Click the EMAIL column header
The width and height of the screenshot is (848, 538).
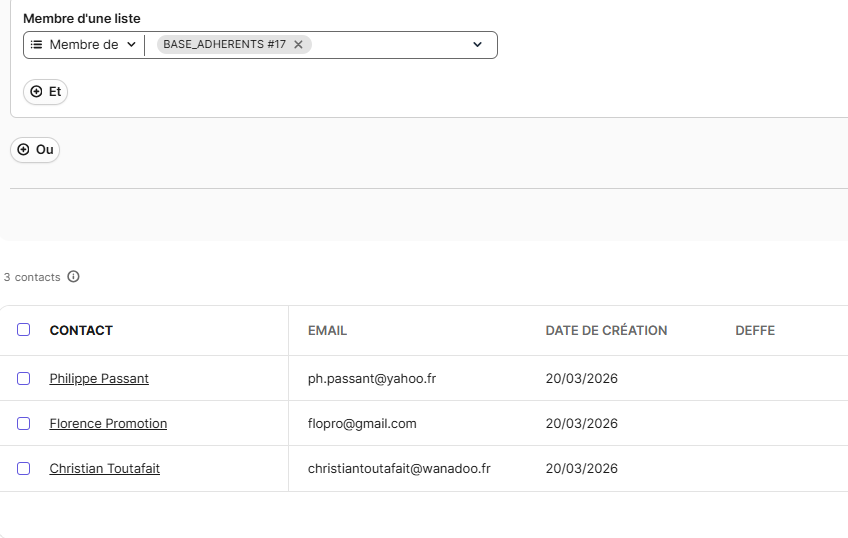(x=327, y=331)
